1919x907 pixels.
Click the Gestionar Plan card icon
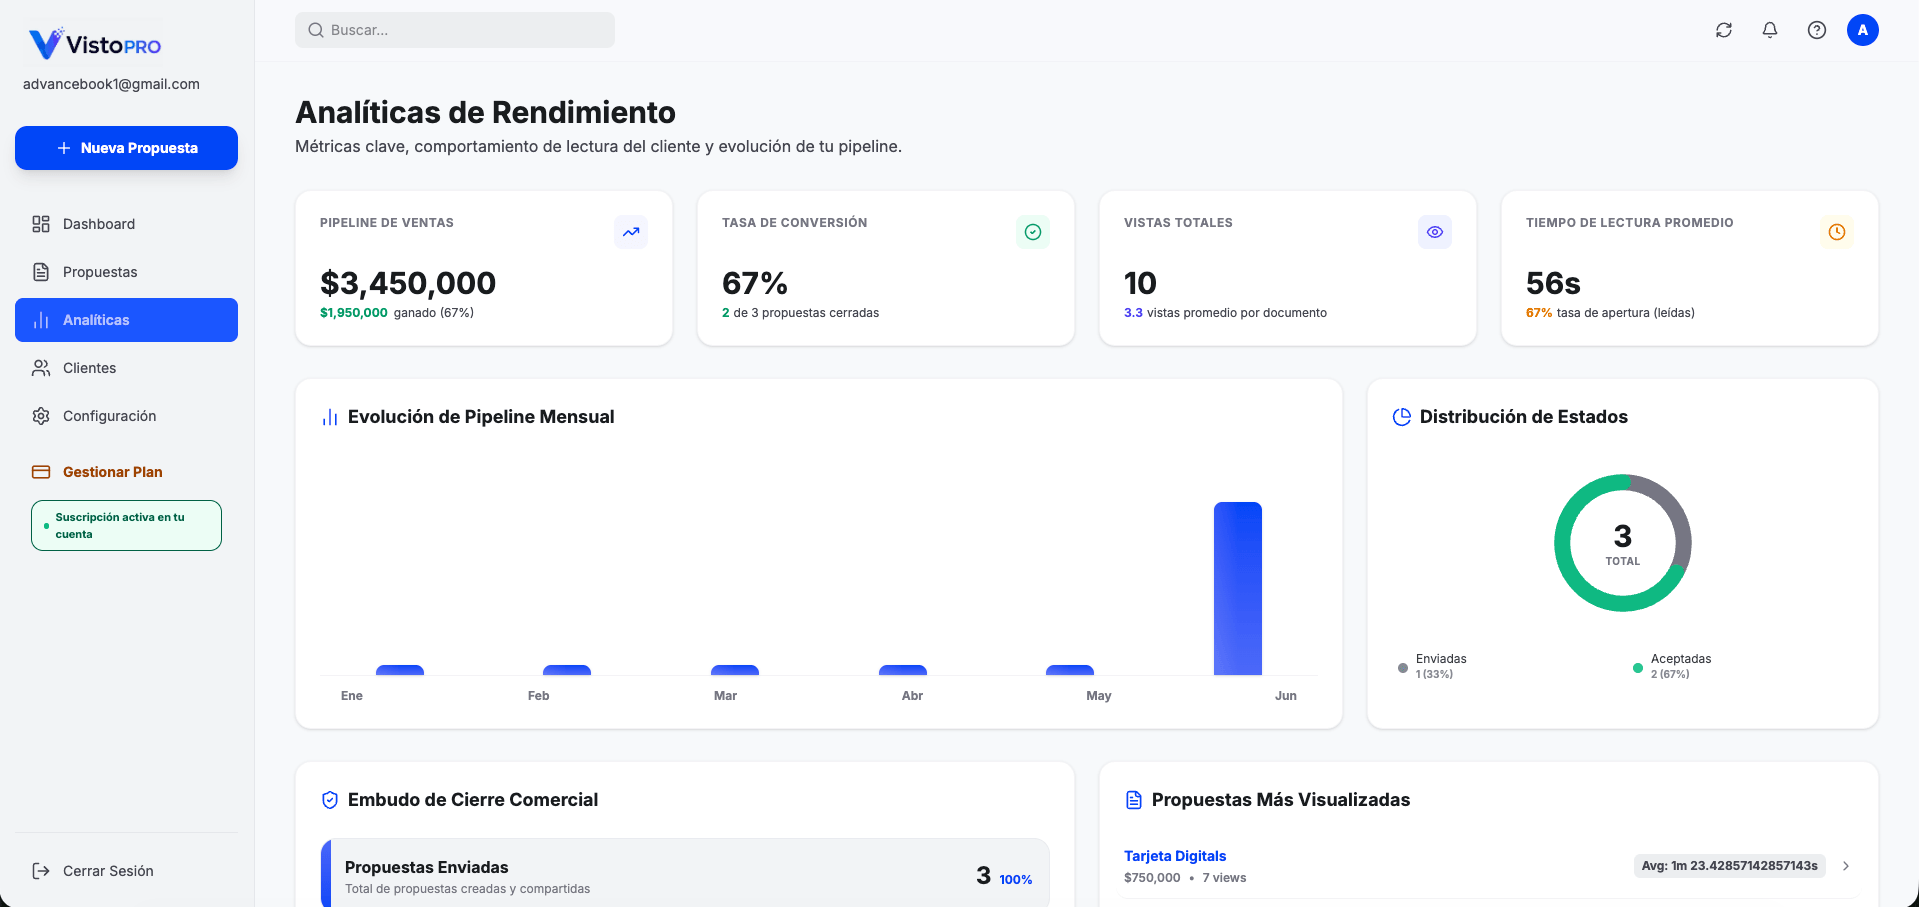pos(41,472)
